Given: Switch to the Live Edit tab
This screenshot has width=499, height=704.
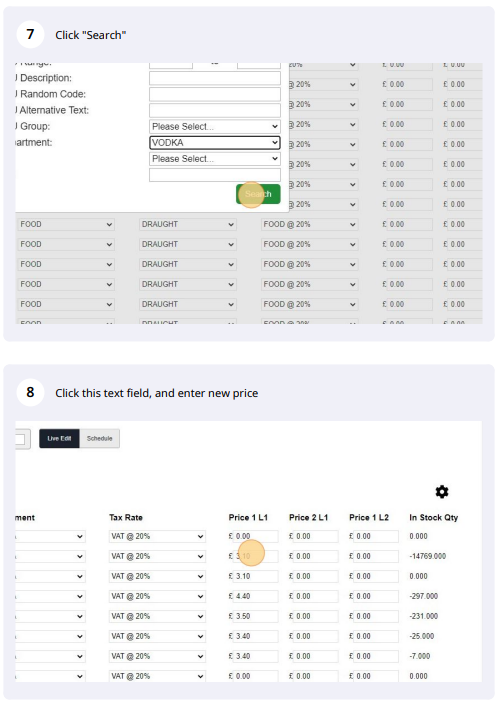Looking at the screenshot, I should [59, 439].
